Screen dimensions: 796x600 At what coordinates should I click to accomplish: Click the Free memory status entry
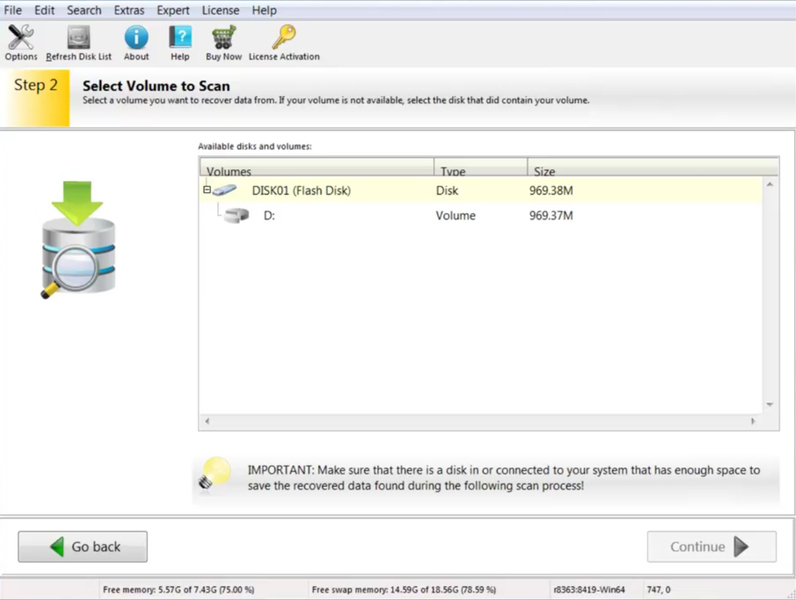tap(179, 590)
